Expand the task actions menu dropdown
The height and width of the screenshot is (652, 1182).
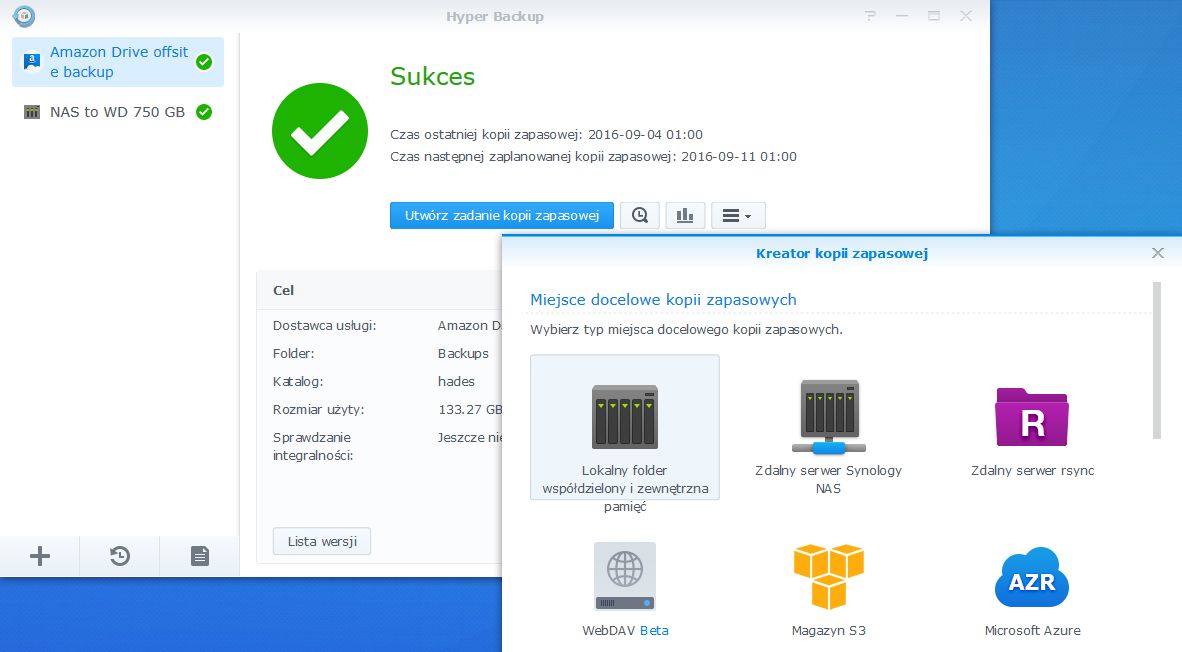click(x=738, y=216)
